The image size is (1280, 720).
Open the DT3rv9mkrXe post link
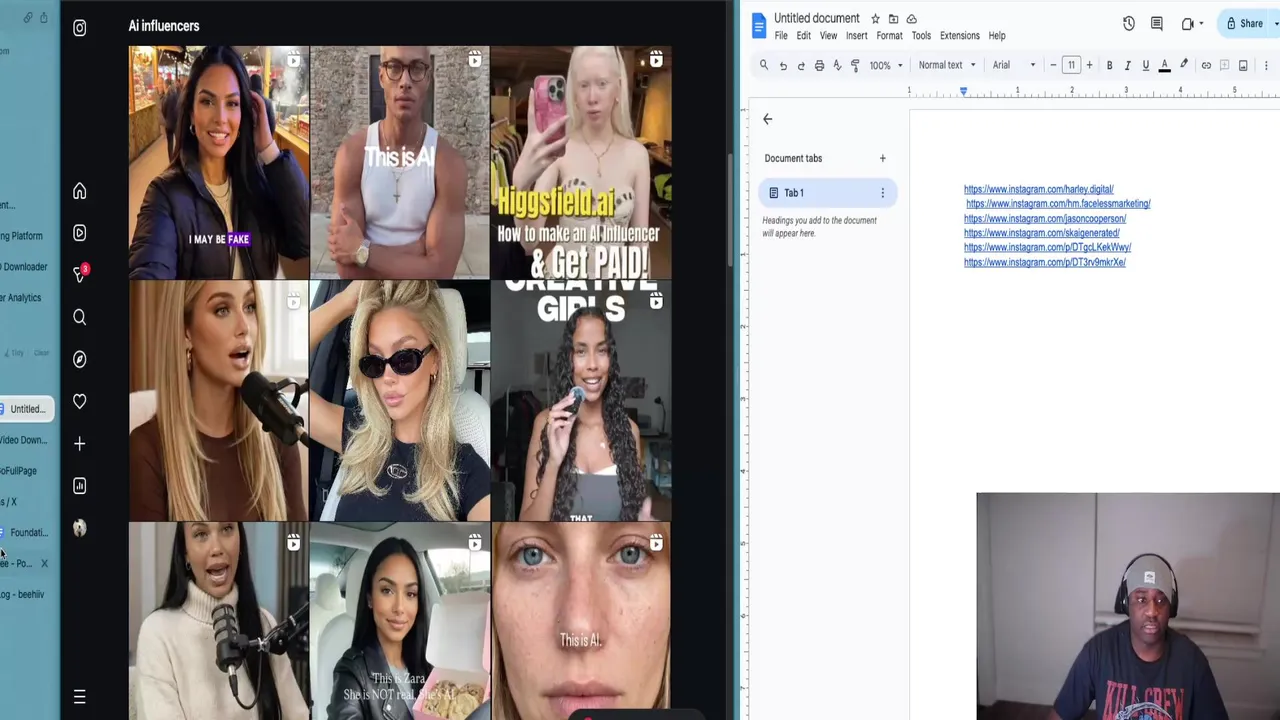(1045, 263)
